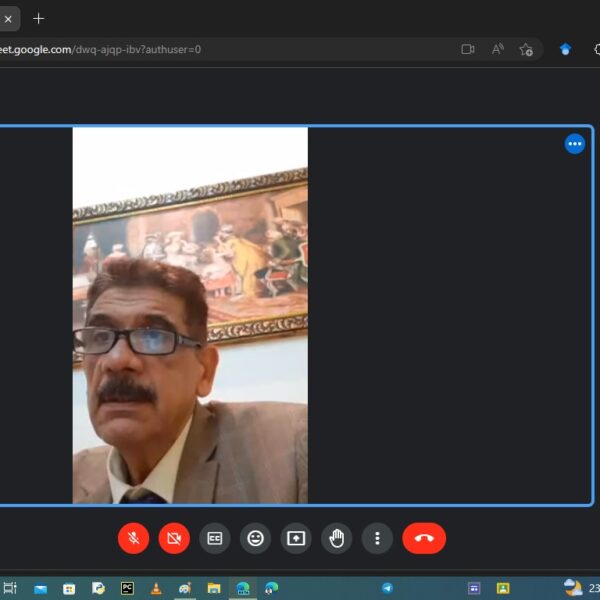Open the emoji reactions panel

pyautogui.click(x=255, y=538)
